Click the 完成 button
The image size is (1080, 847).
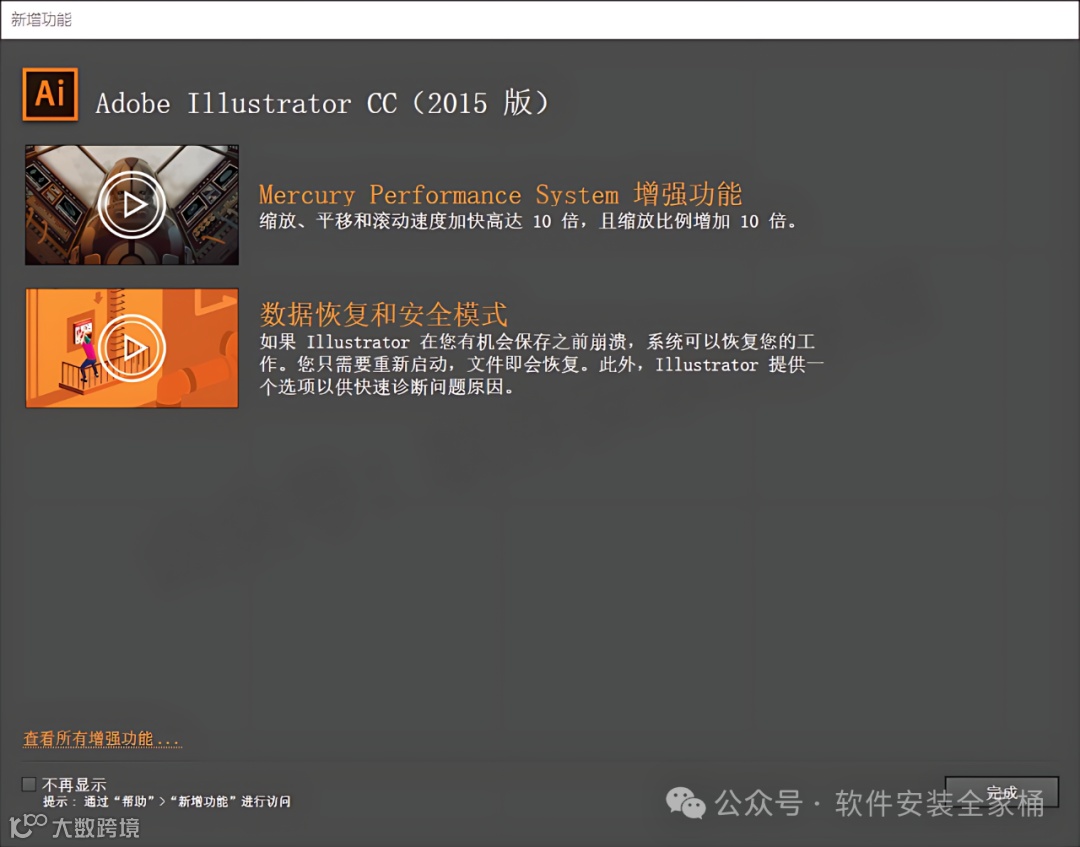(x=1001, y=793)
